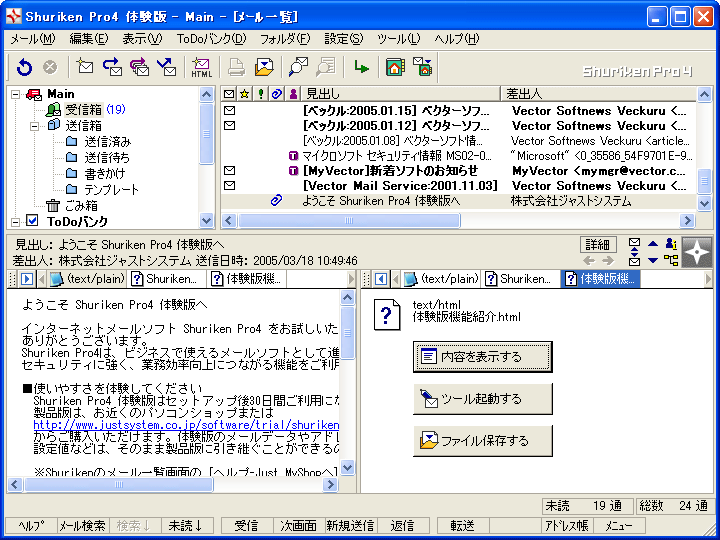Click the 受信 button in bottom bar

[x=247, y=525]
